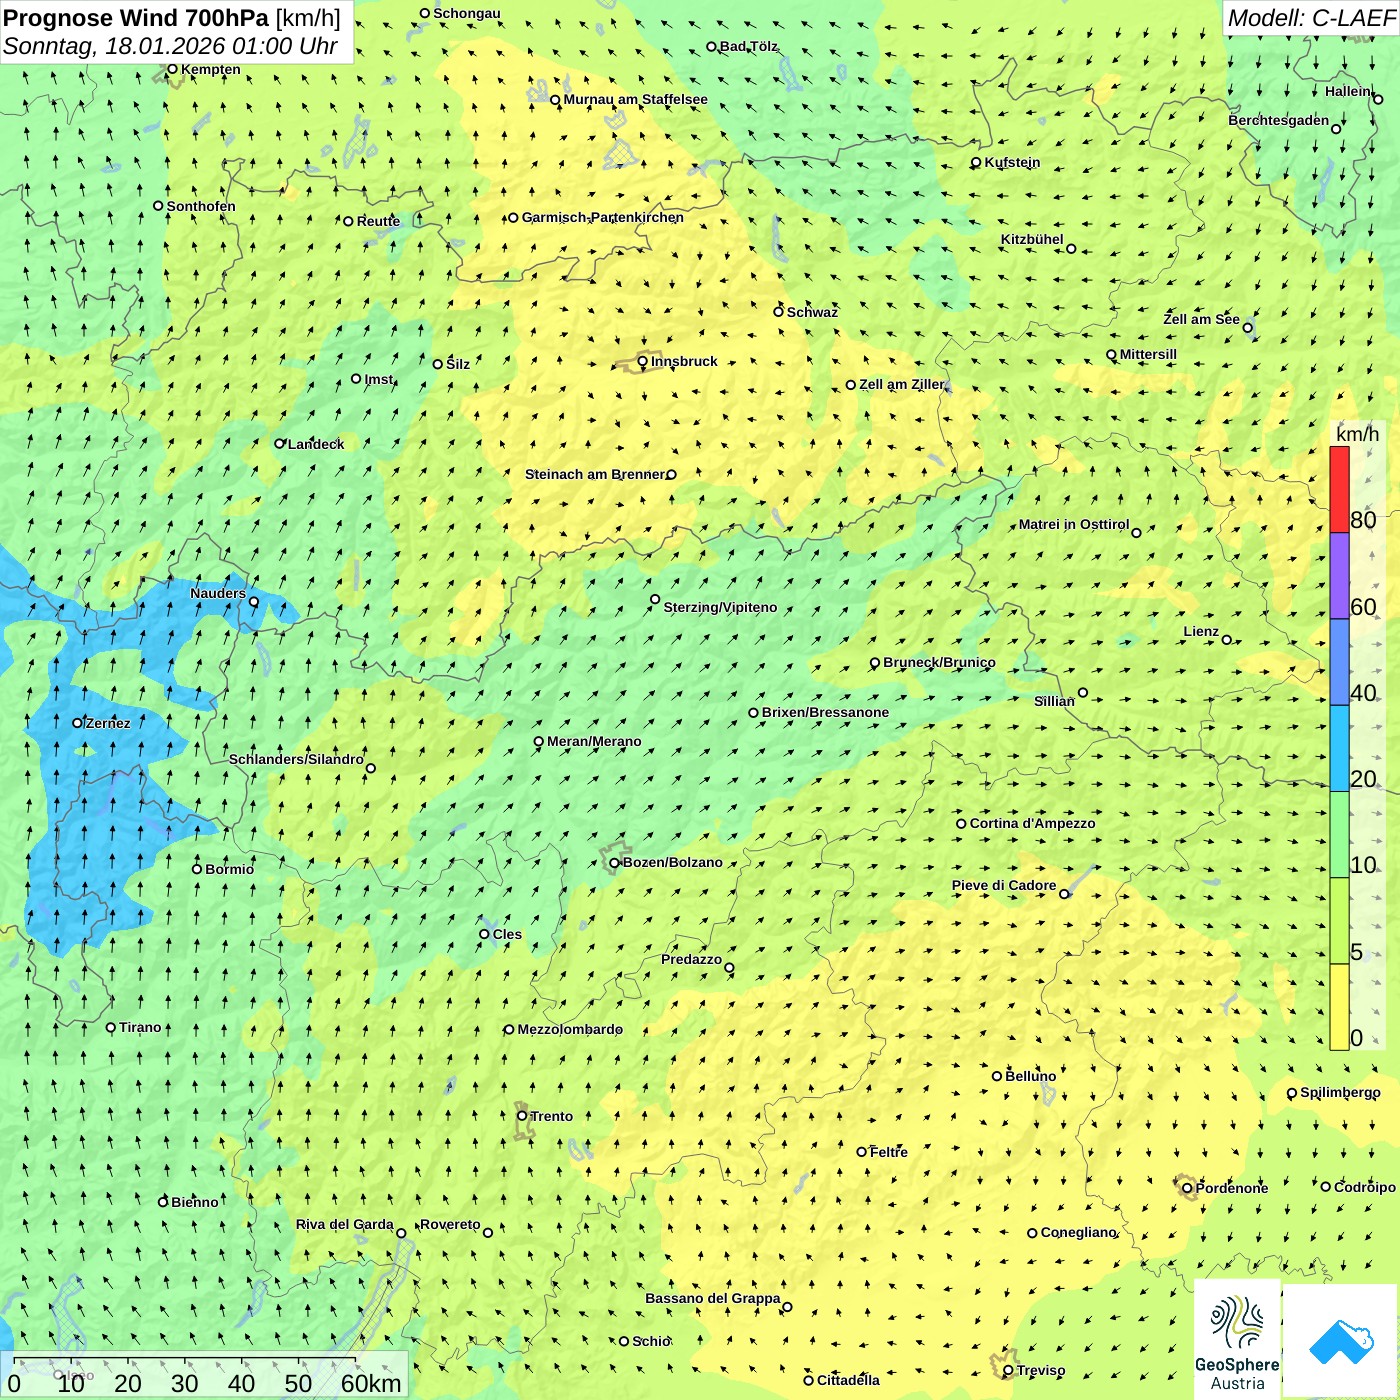Click the Treviso city marker
The width and height of the screenshot is (1400, 1400).
[x=1008, y=1371]
